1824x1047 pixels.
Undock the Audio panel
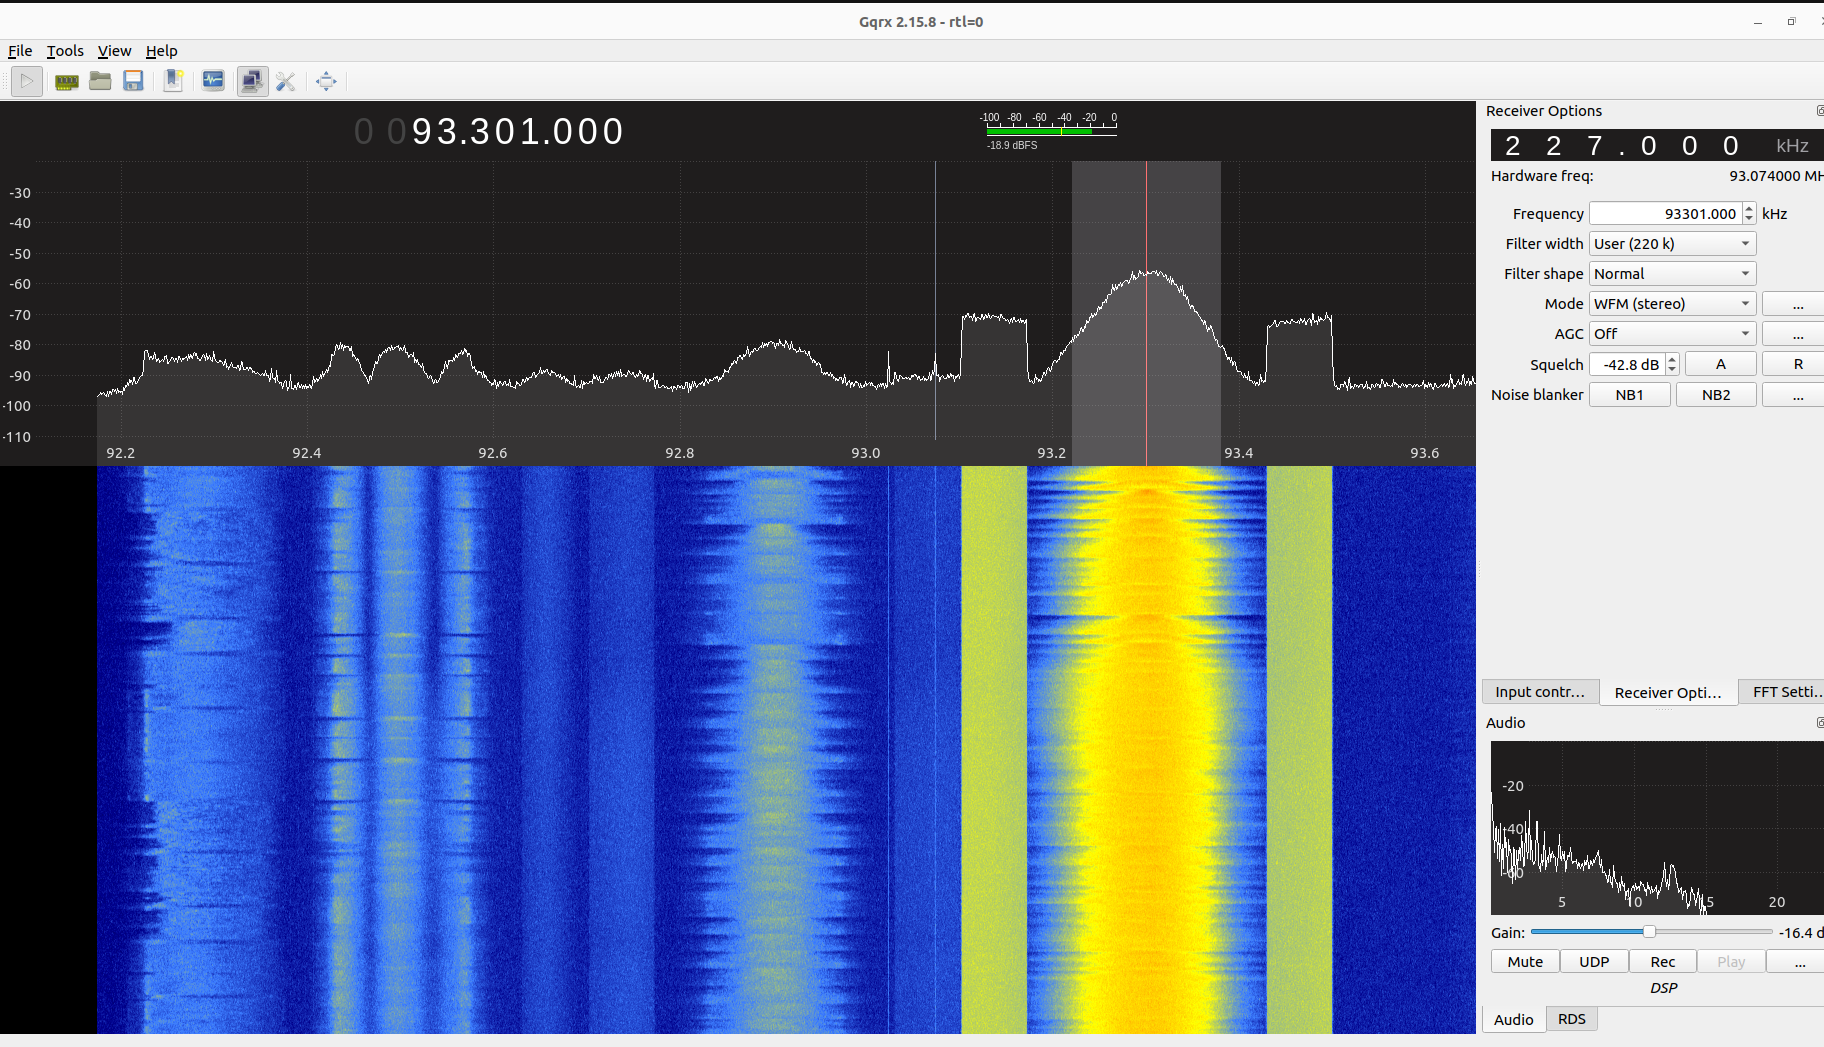click(x=1819, y=722)
